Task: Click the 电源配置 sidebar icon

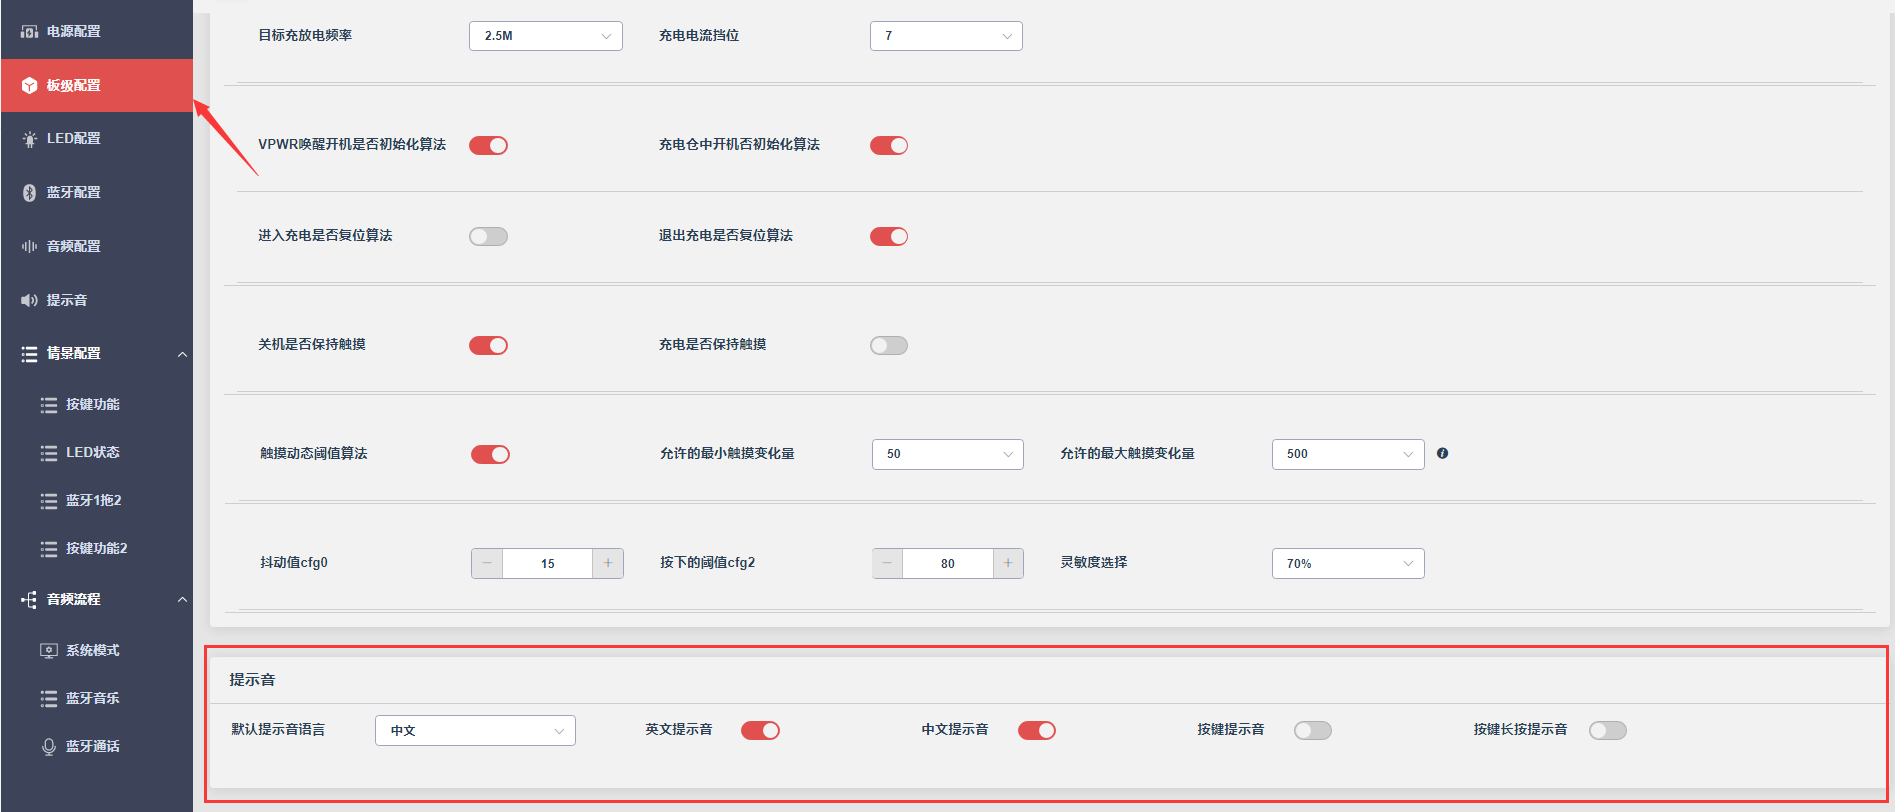Action: (x=30, y=32)
